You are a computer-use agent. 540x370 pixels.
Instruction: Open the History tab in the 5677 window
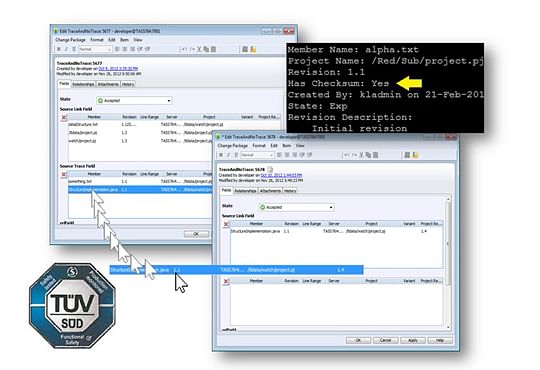[x=128, y=84]
